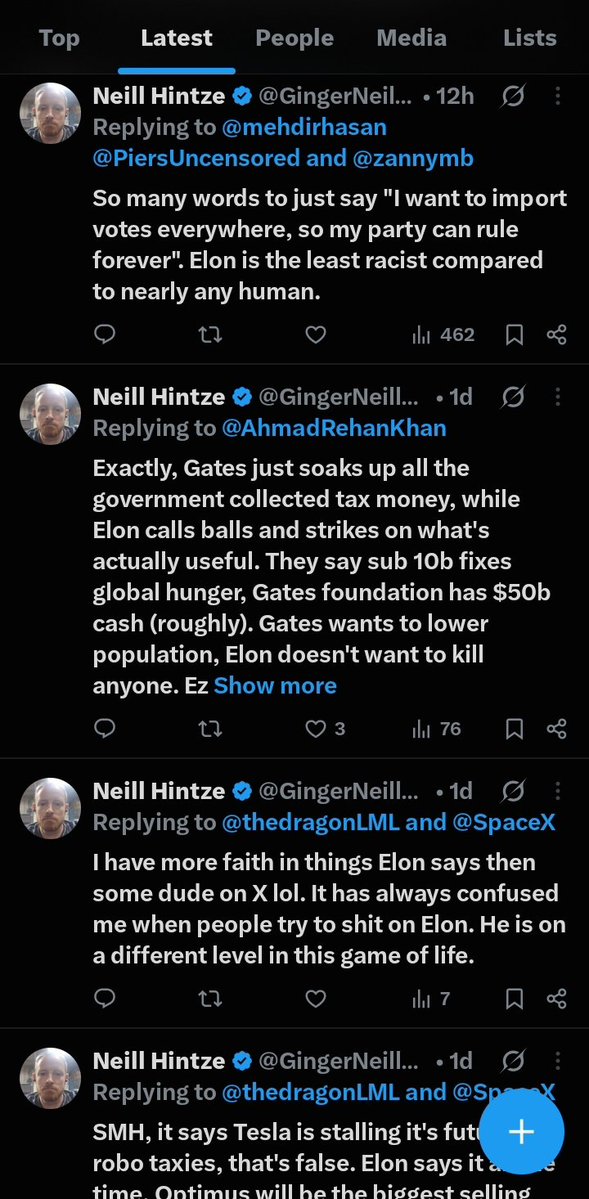589x1199 pixels.
Task: Open more options menu on 12h tweet
Action: [558, 96]
